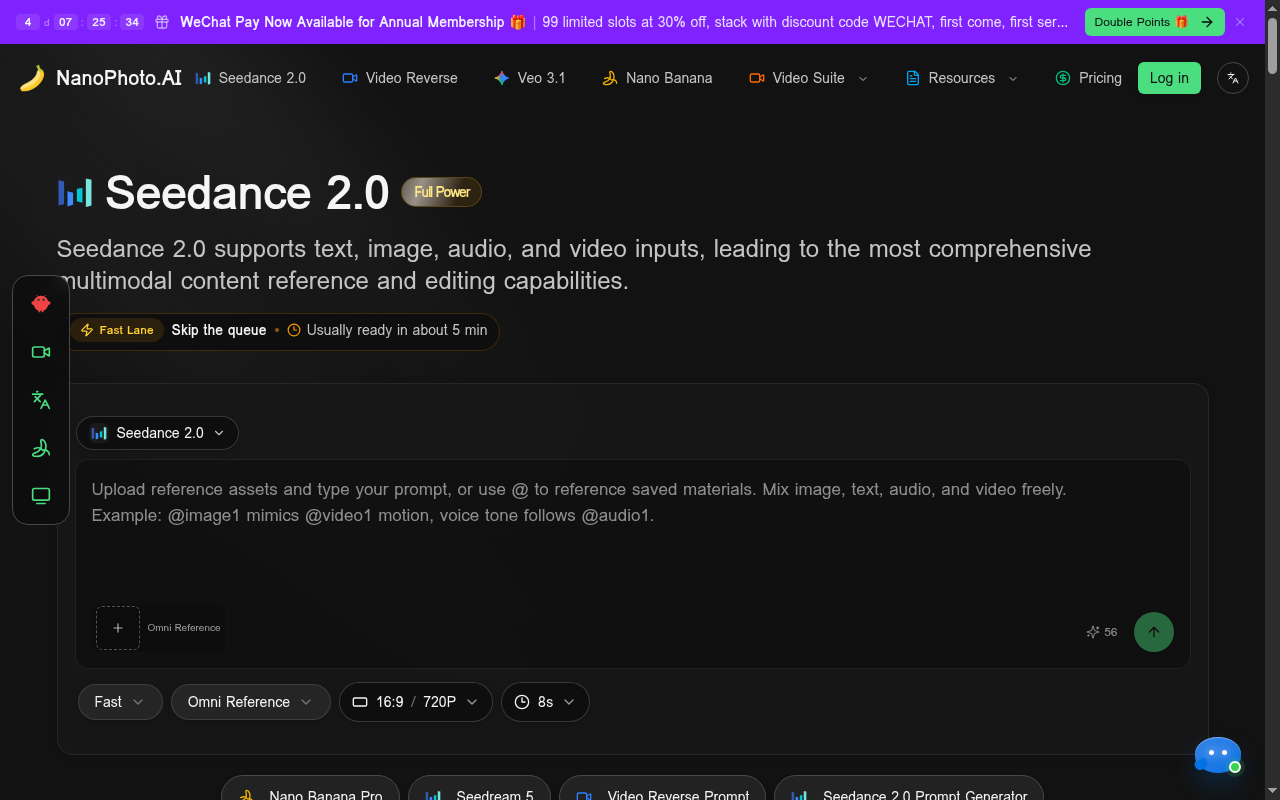Image resolution: width=1280 pixels, height=800 pixels.
Task: Click the Video Reverse Prompt chip
Action: [662, 790]
